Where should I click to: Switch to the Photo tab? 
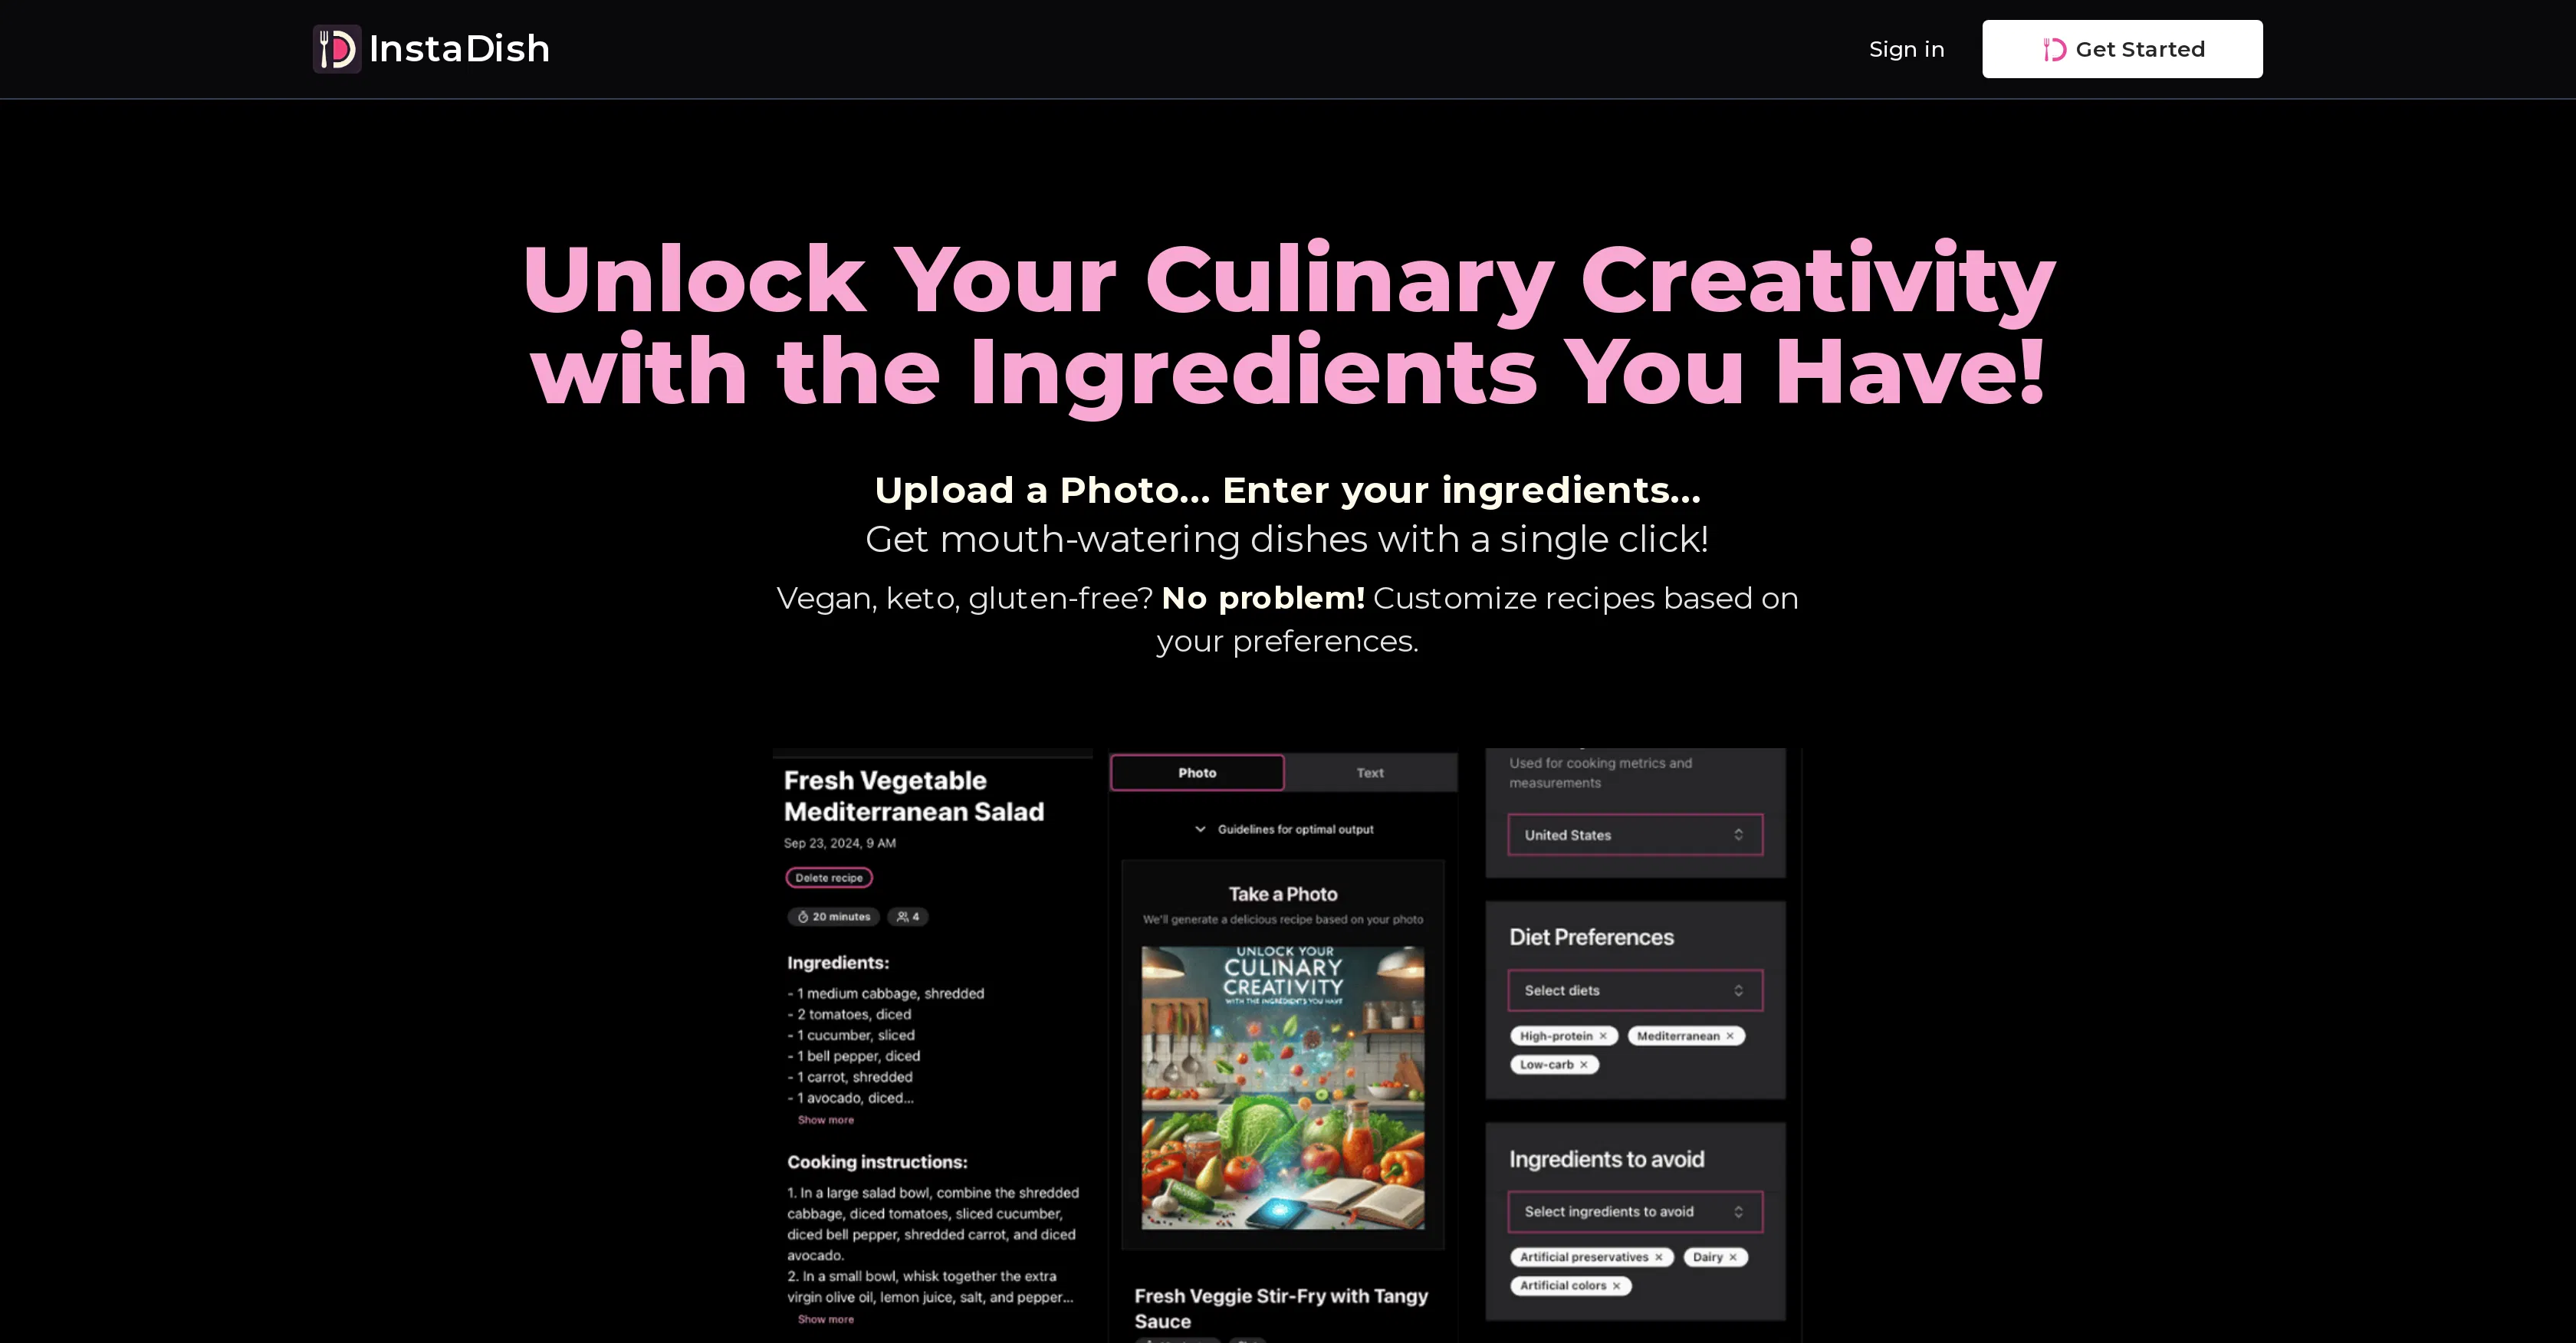tap(1197, 773)
